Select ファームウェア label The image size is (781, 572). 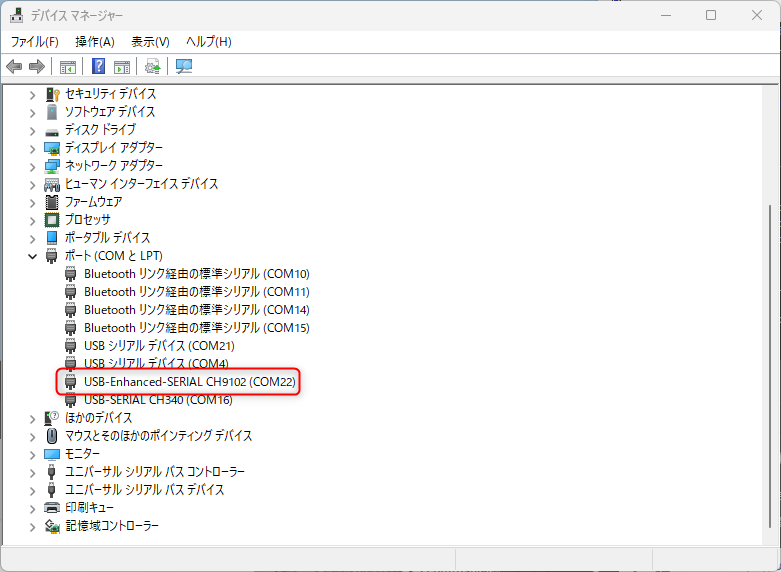coord(94,202)
